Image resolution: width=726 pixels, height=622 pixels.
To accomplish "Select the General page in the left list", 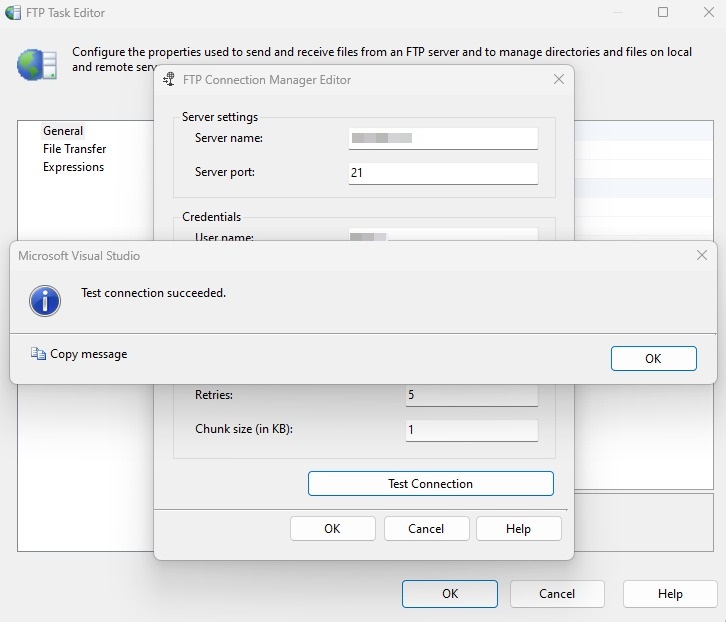I will pos(63,131).
